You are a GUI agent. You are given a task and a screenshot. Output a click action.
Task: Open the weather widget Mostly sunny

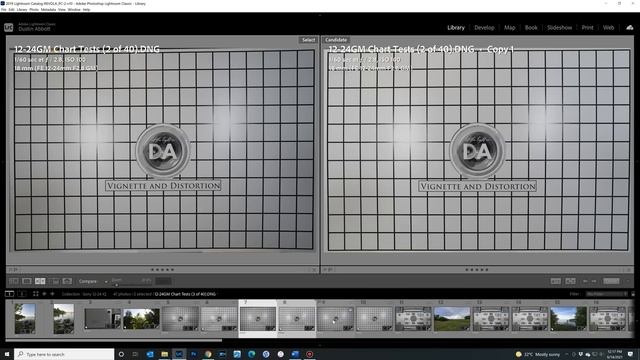click(x=538, y=354)
